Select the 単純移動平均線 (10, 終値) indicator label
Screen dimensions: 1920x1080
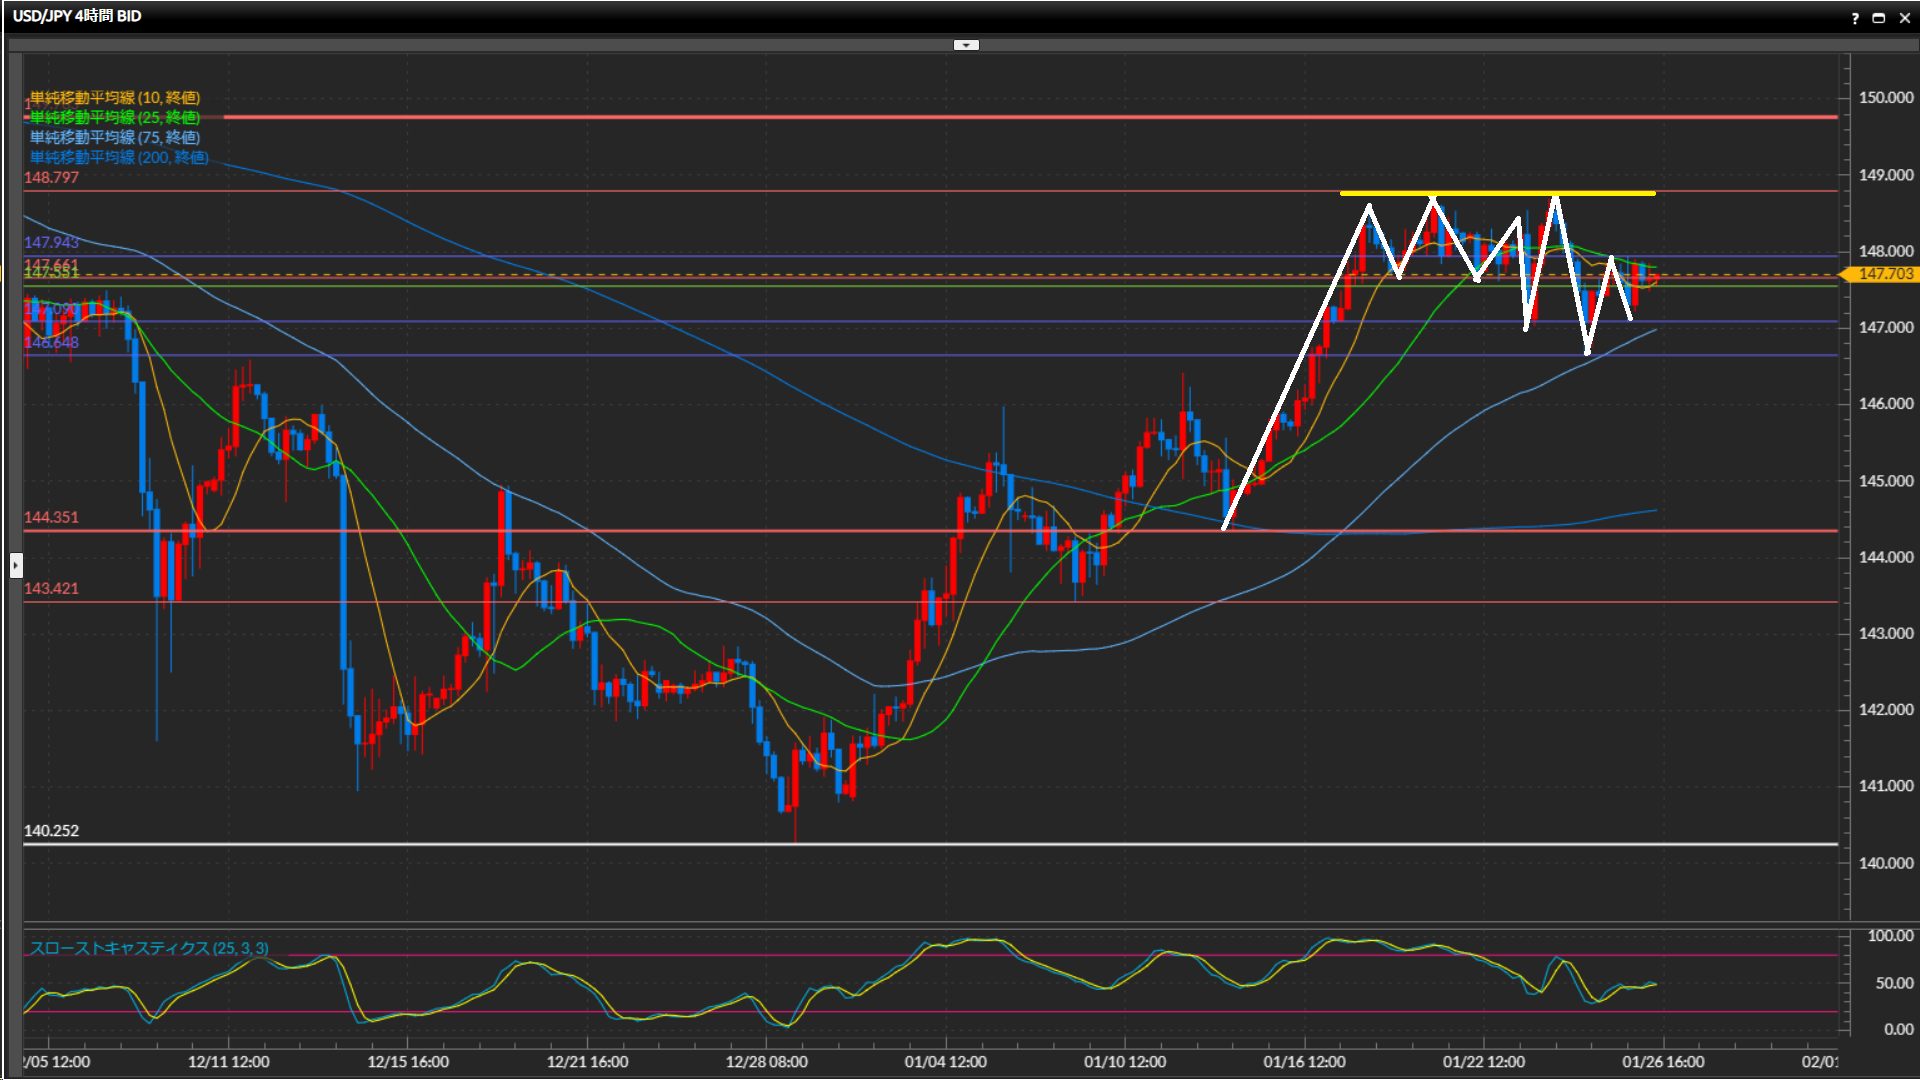click(115, 97)
